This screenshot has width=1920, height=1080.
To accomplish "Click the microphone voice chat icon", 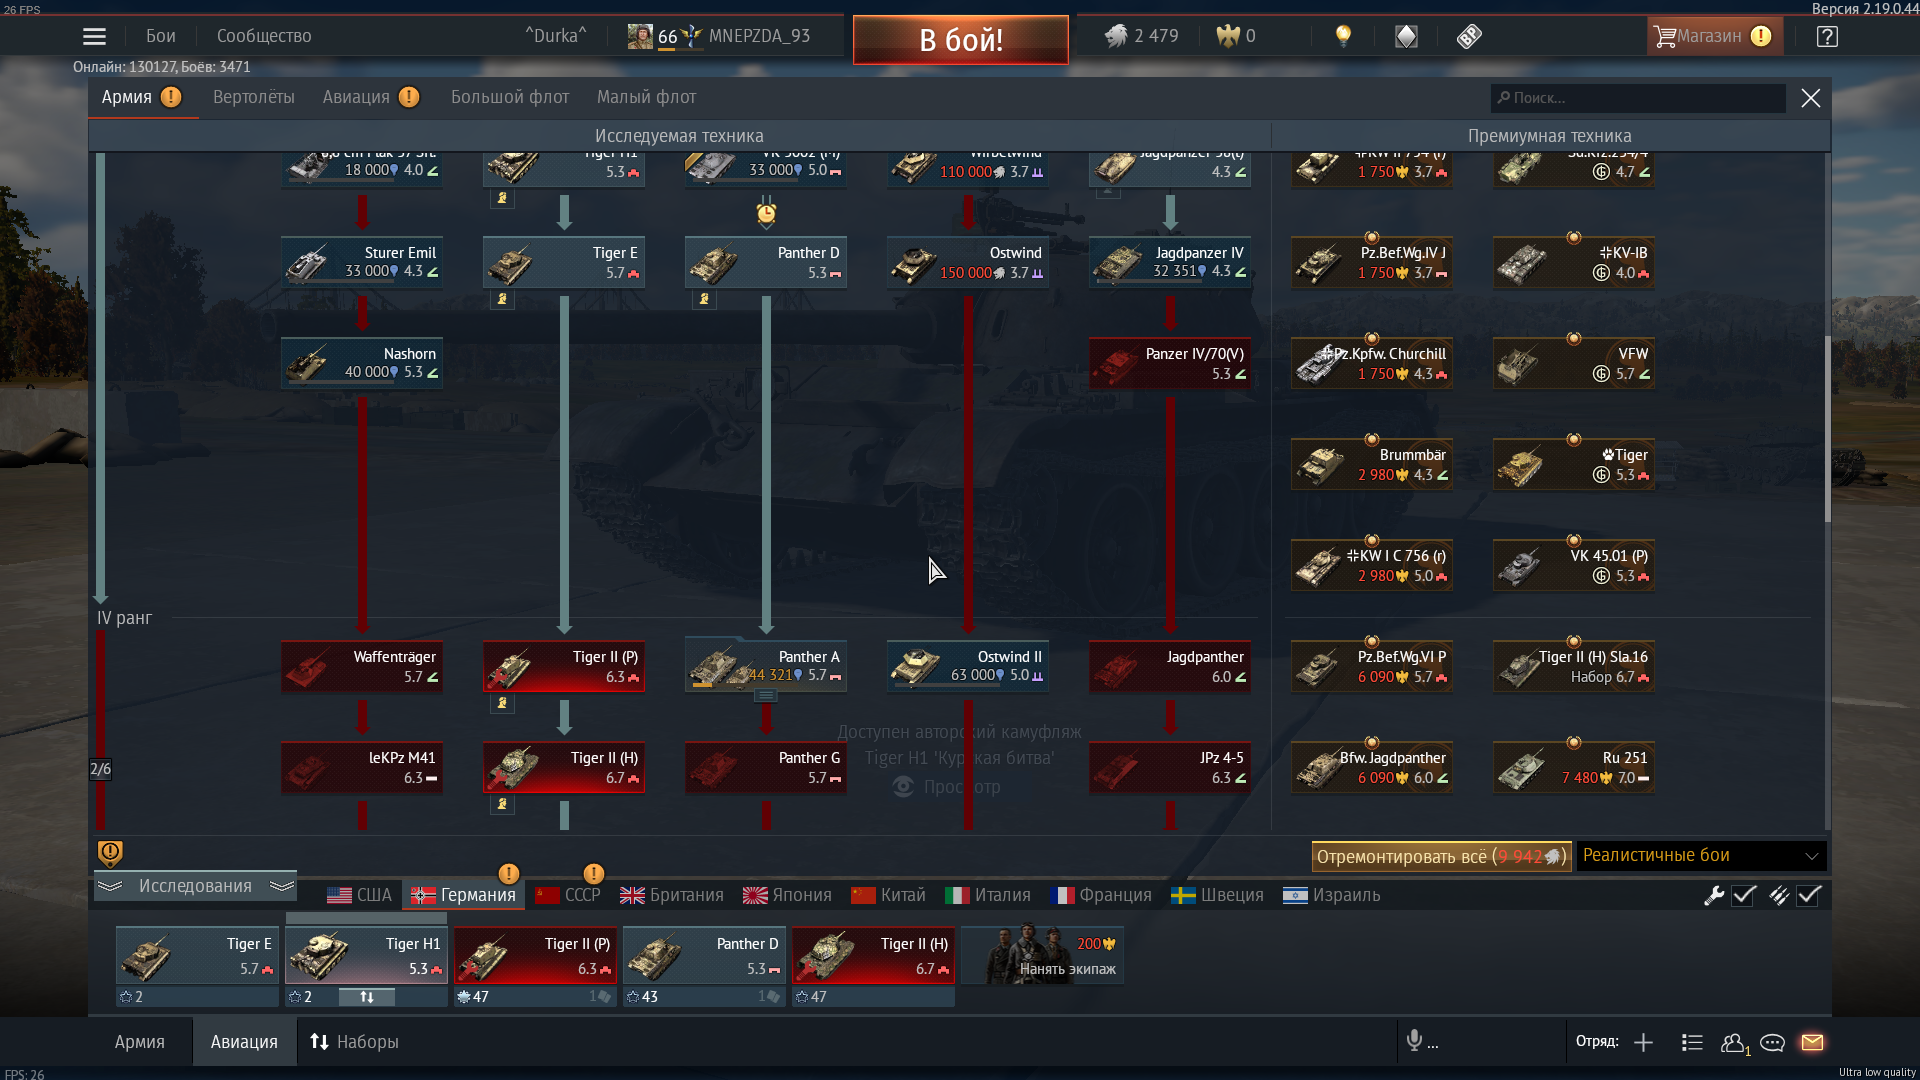I will click(x=1414, y=1041).
